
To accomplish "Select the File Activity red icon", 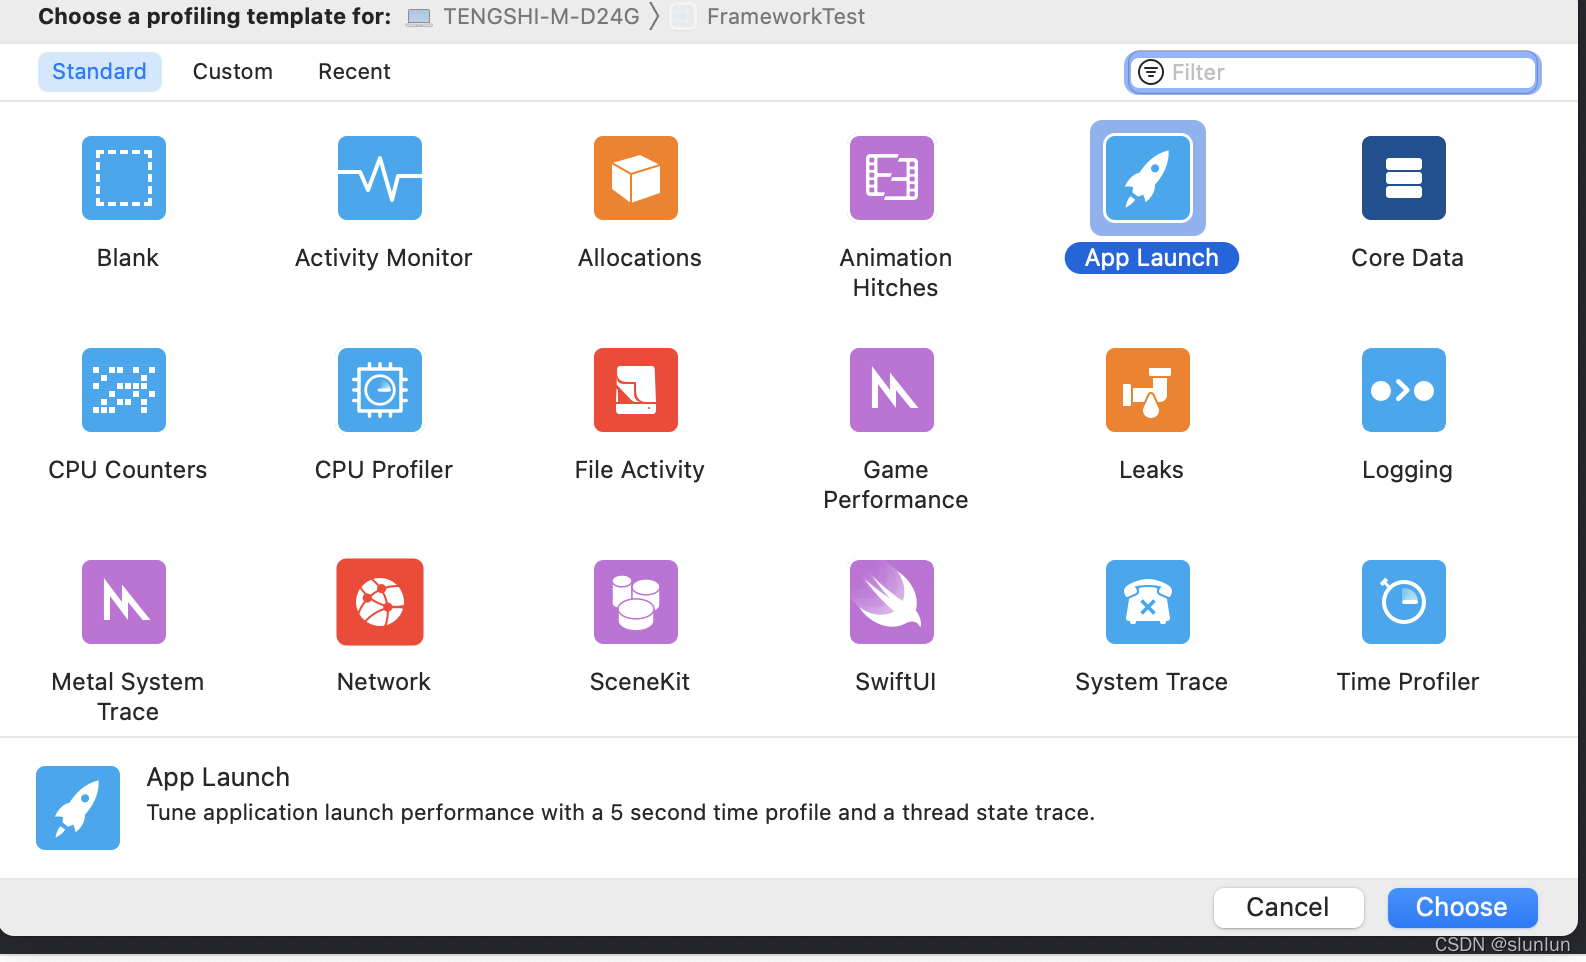I will [636, 390].
